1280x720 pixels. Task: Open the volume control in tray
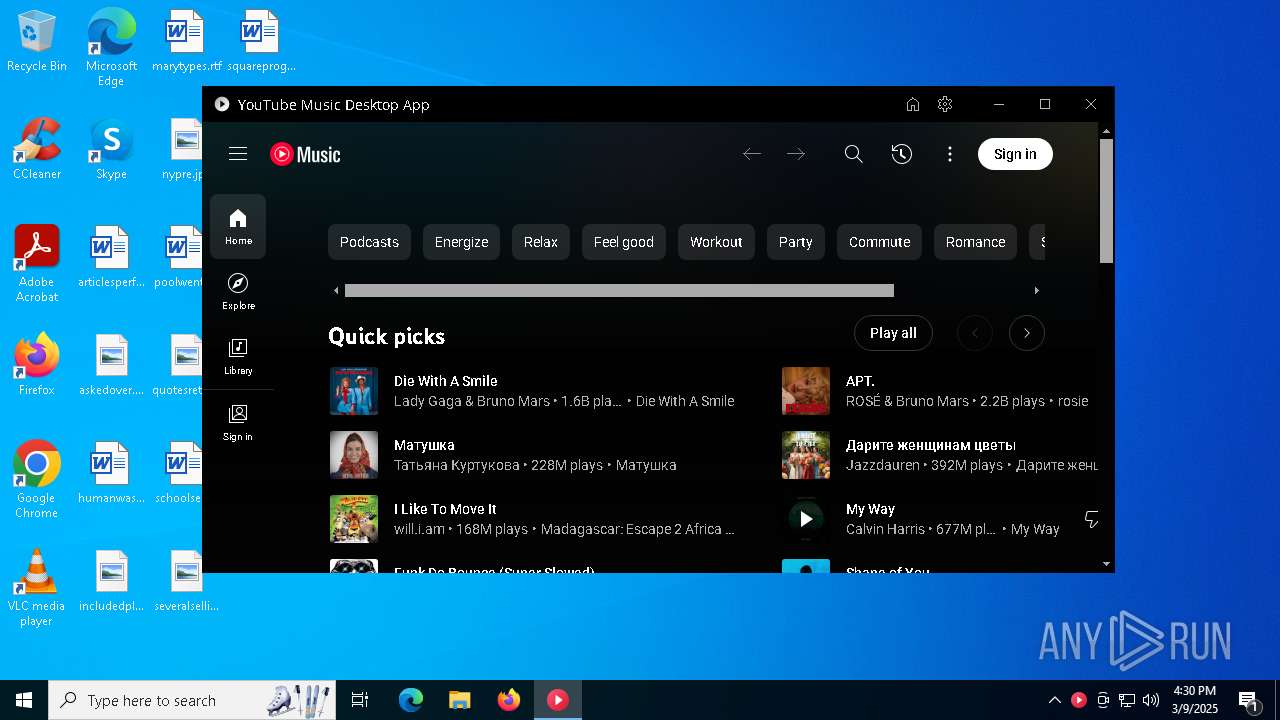1151,700
